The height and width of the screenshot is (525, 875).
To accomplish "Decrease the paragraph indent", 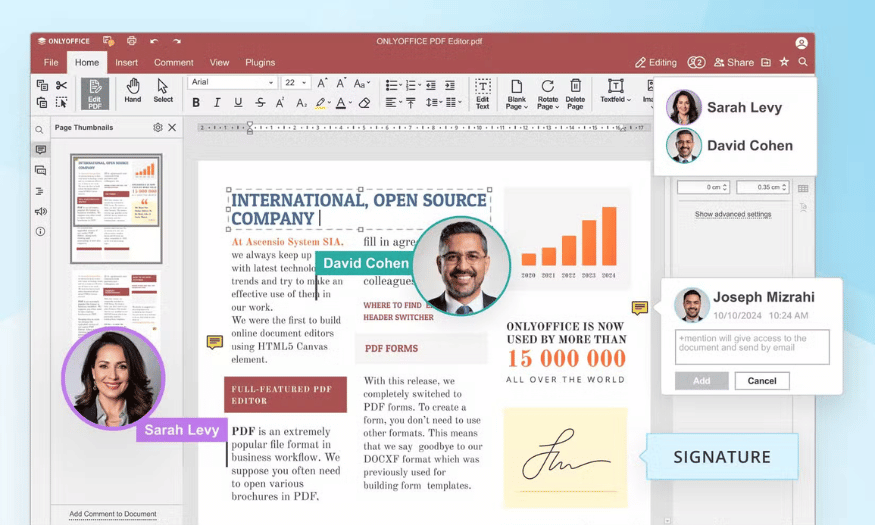I will (x=431, y=85).
